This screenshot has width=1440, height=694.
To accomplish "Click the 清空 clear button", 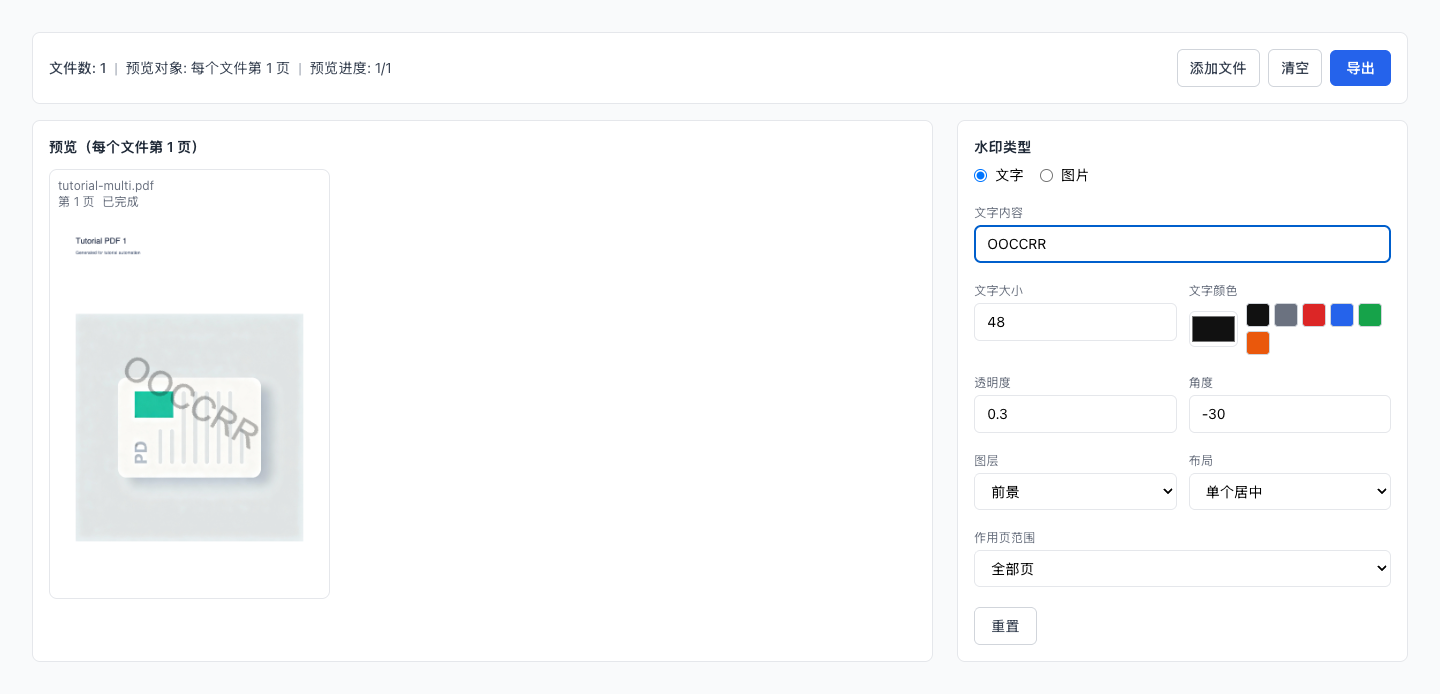I will tap(1294, 68).
